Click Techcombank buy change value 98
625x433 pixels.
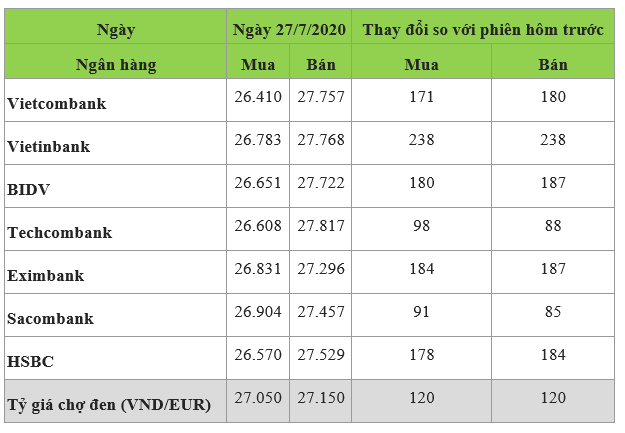[421, 226]
